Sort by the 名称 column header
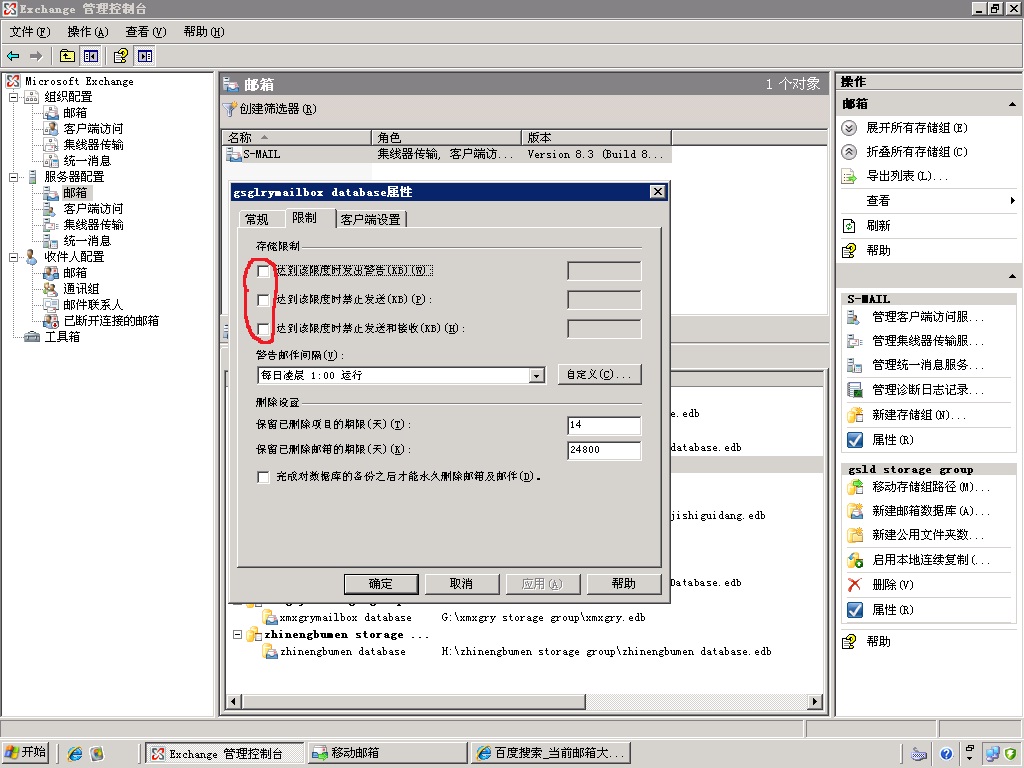 point(296,138)
